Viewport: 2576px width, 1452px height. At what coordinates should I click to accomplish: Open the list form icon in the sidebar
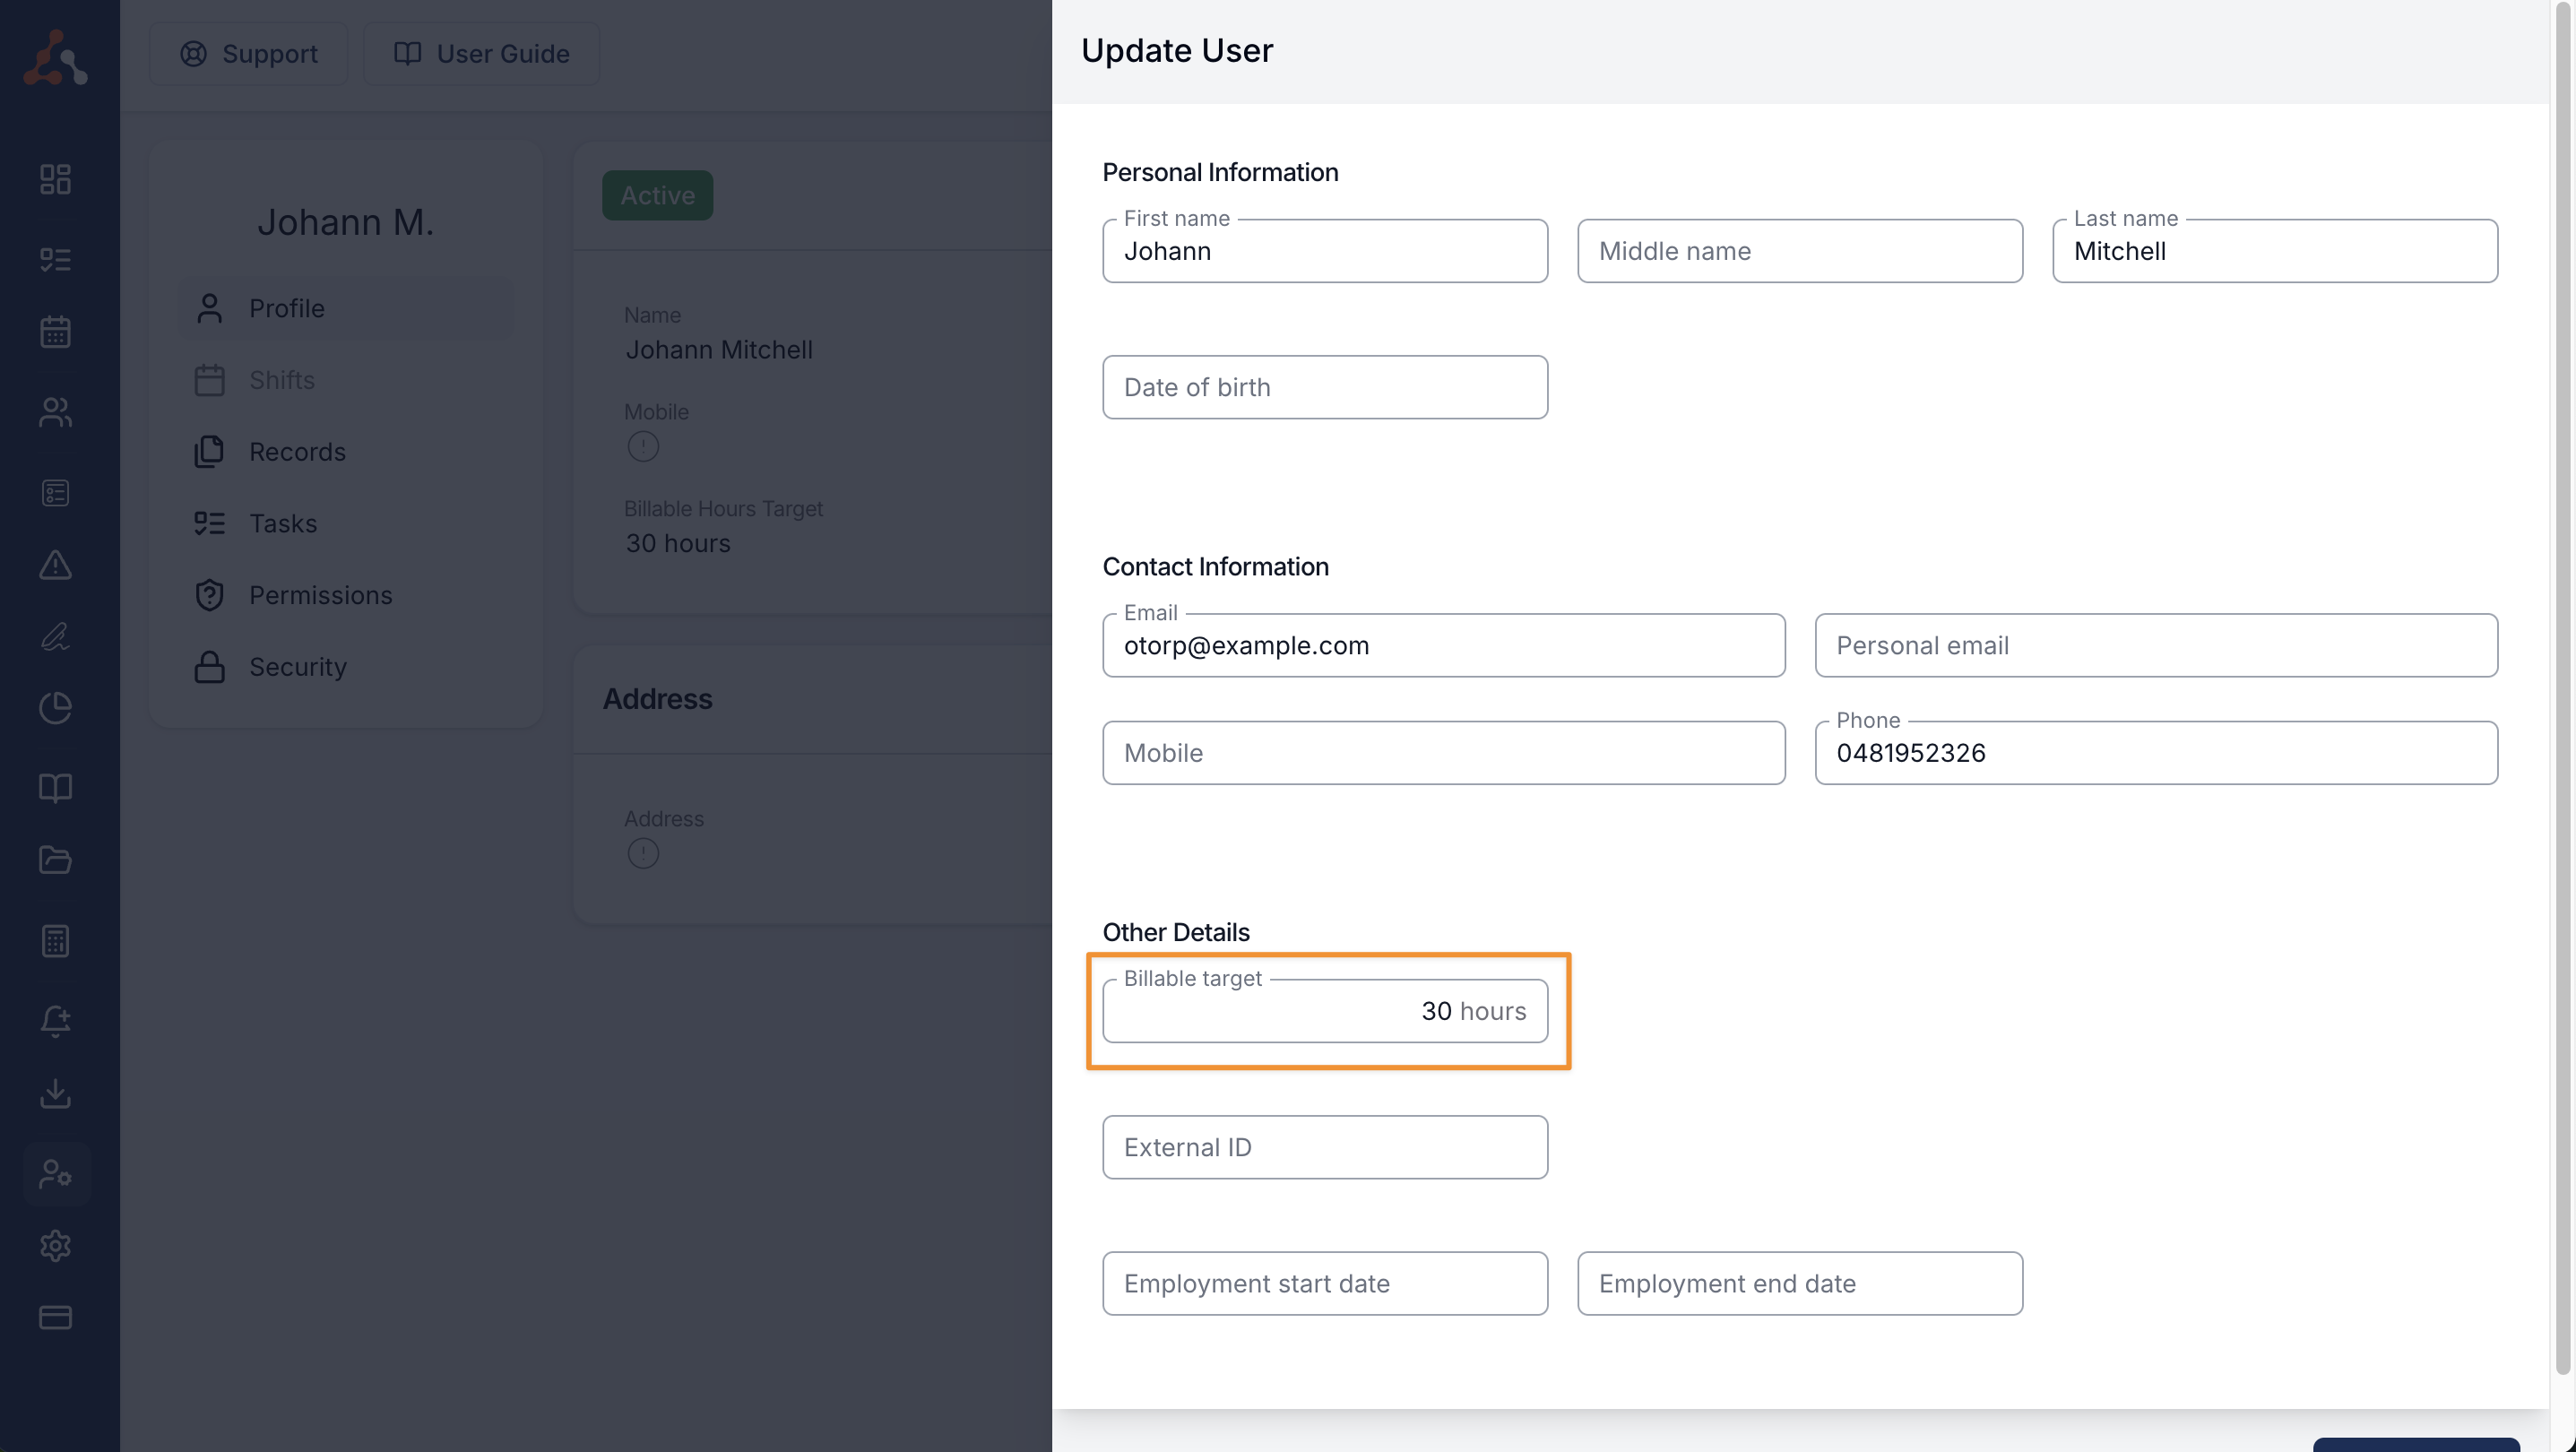click(x=55, y=493)
